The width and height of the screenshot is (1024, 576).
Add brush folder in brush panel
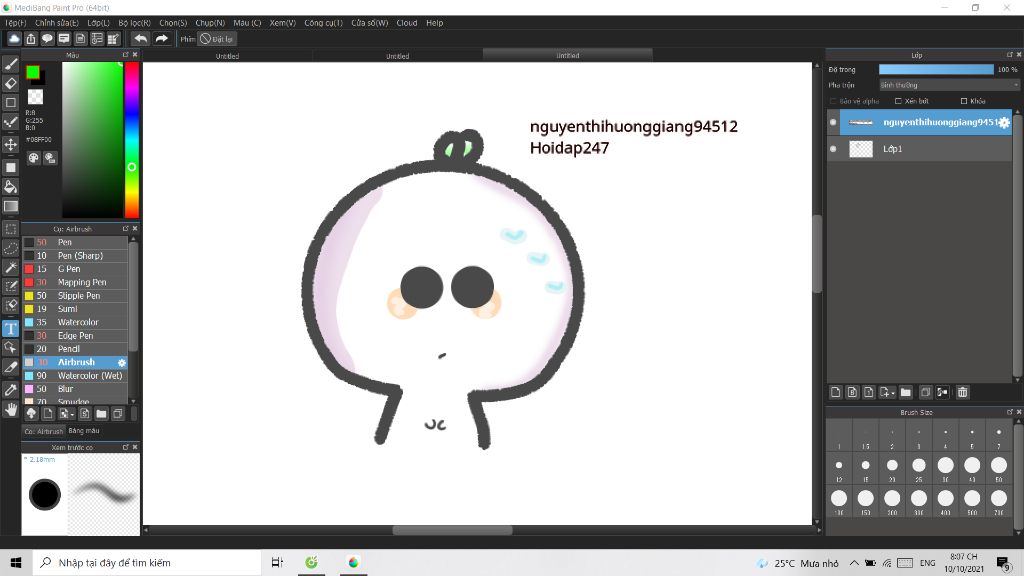tap(101, 413)
